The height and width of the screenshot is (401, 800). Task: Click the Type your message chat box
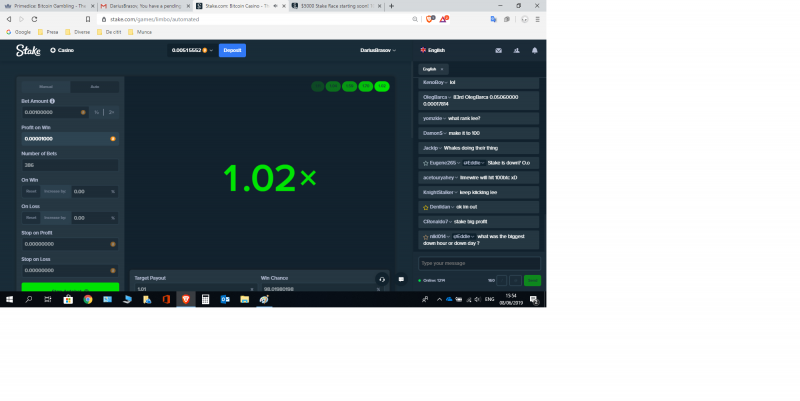tap(479, 263)
